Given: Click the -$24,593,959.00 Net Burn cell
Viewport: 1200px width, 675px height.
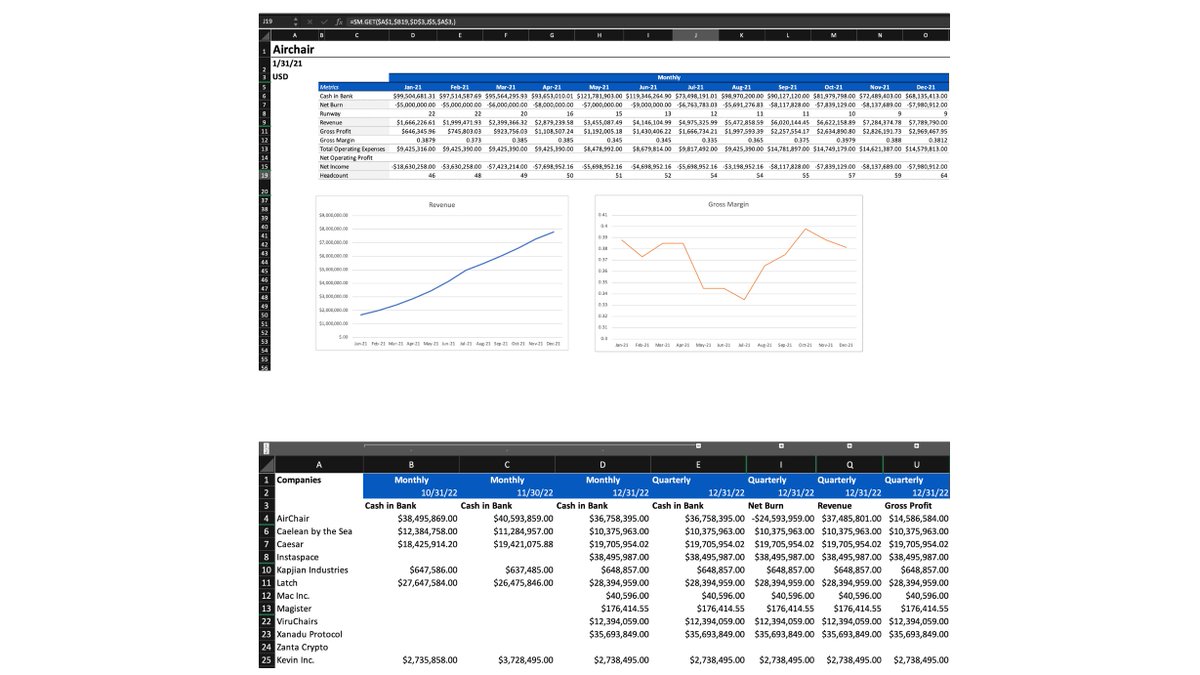Looking at the screenshot, I should click(781, 518).
